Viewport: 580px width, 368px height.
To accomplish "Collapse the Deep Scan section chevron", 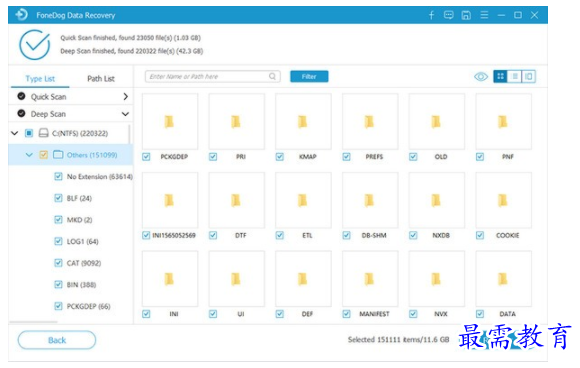I will 125,114.
